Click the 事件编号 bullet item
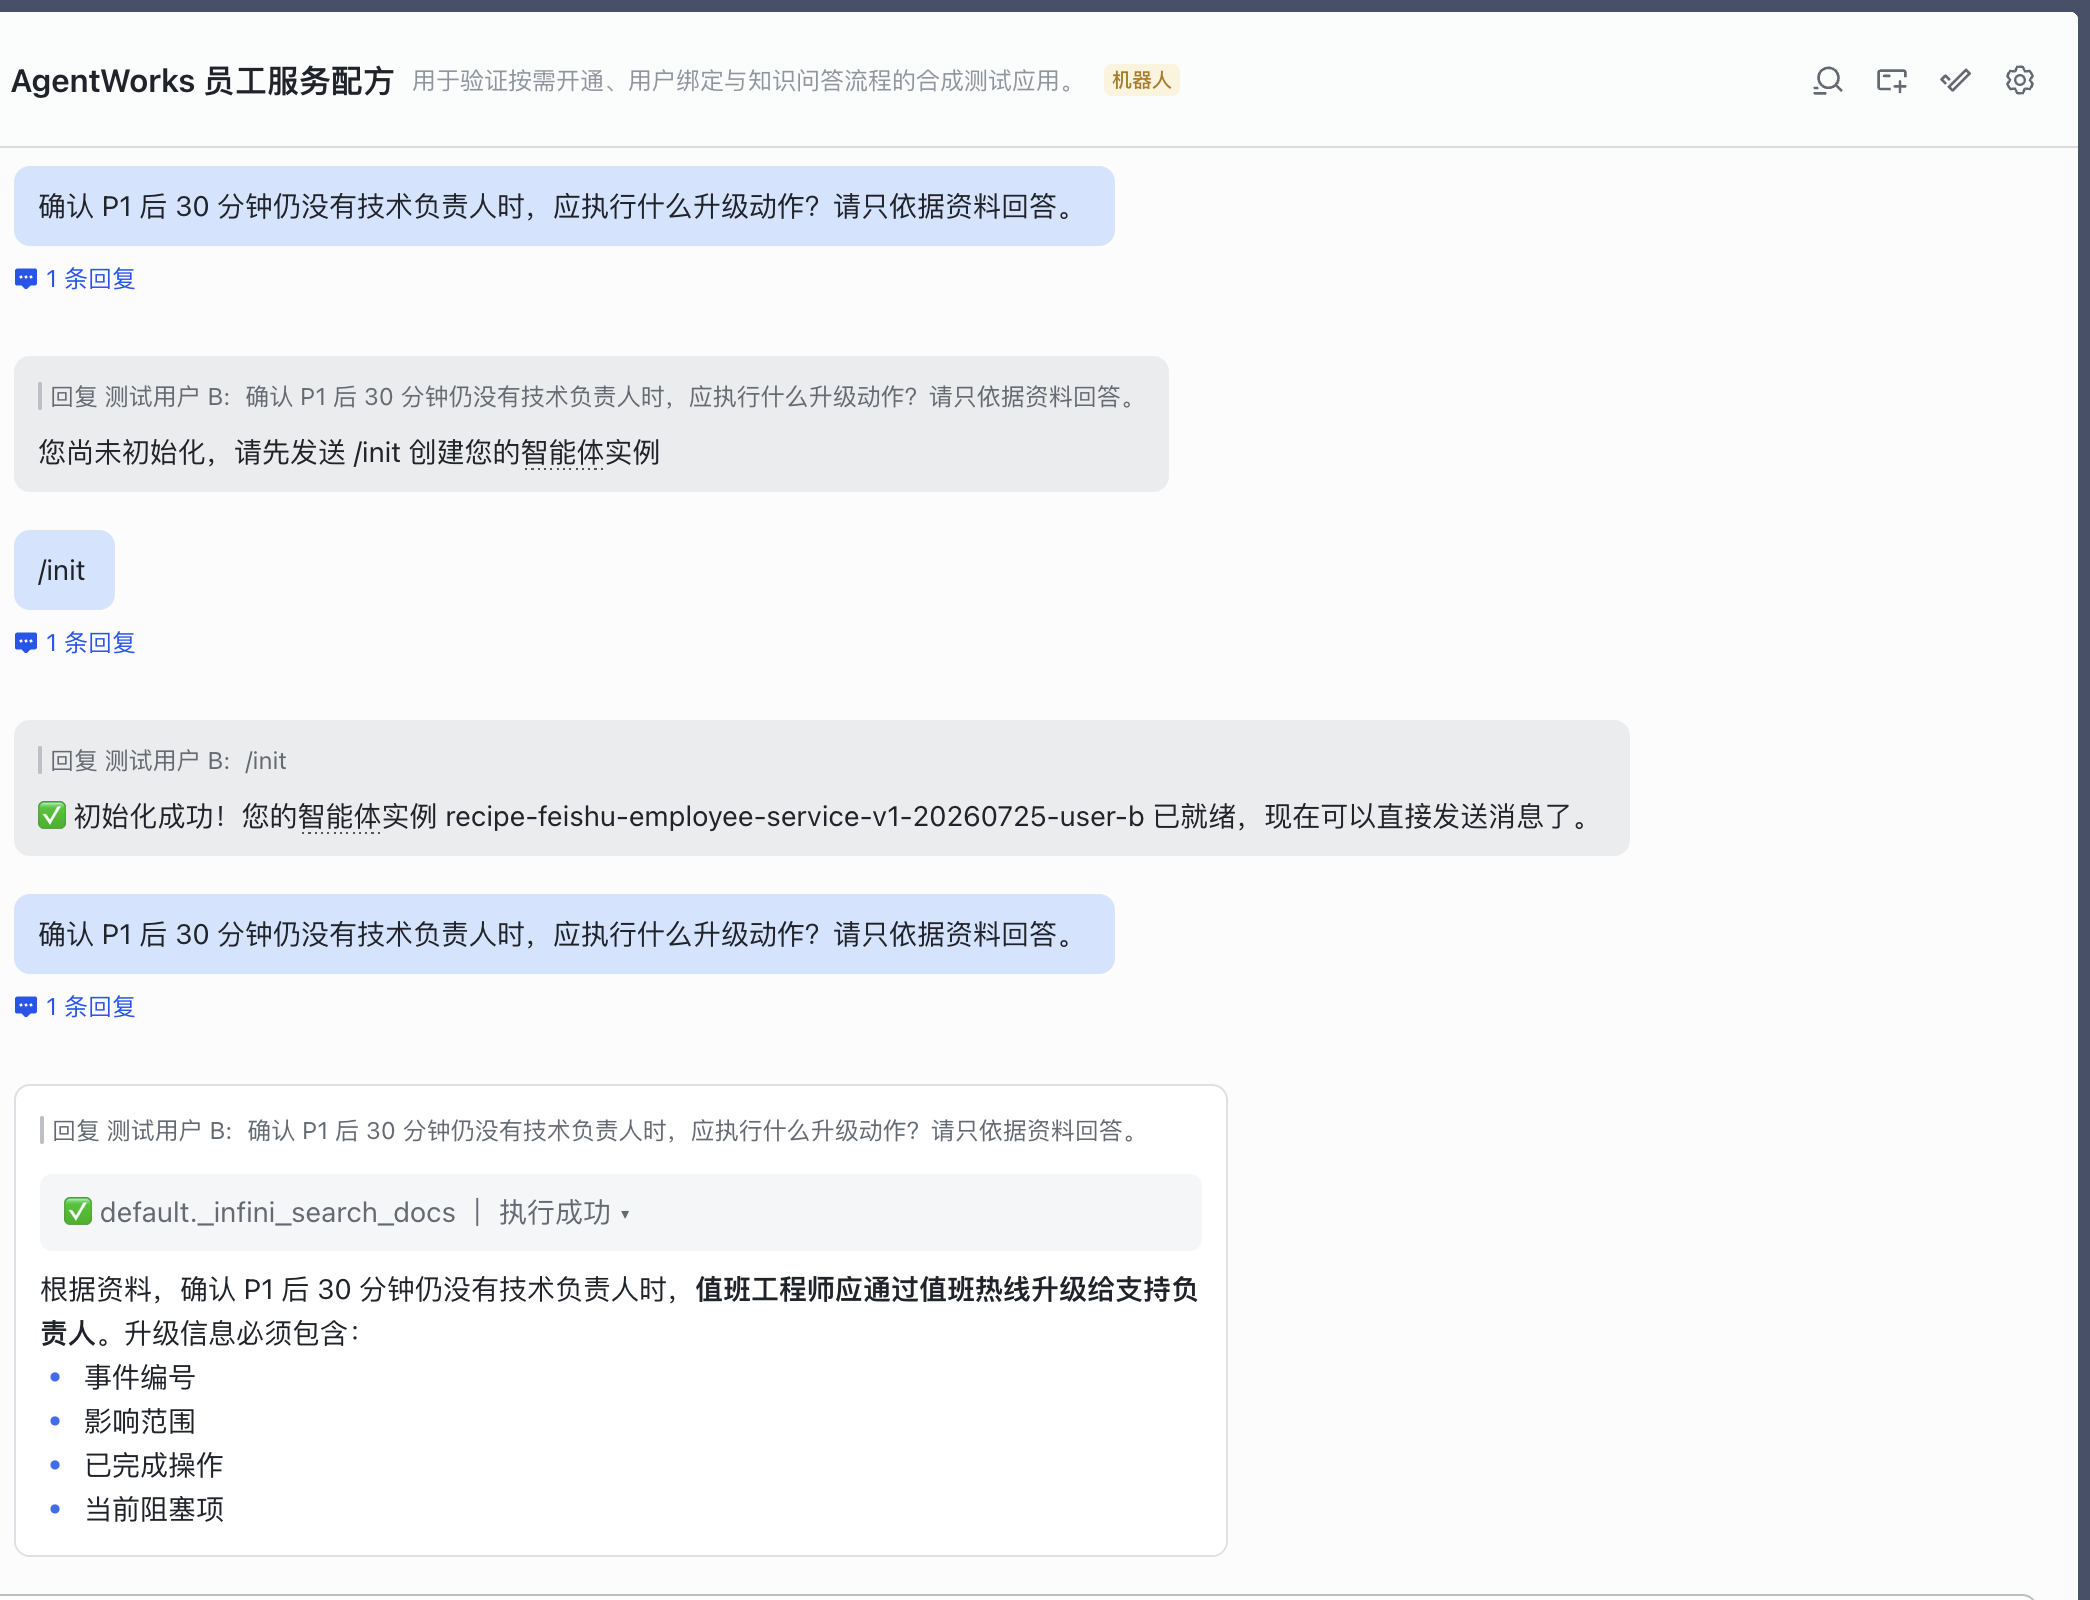The height and width of the screenshot is (1600, 2090). (x=140, y=1378)
